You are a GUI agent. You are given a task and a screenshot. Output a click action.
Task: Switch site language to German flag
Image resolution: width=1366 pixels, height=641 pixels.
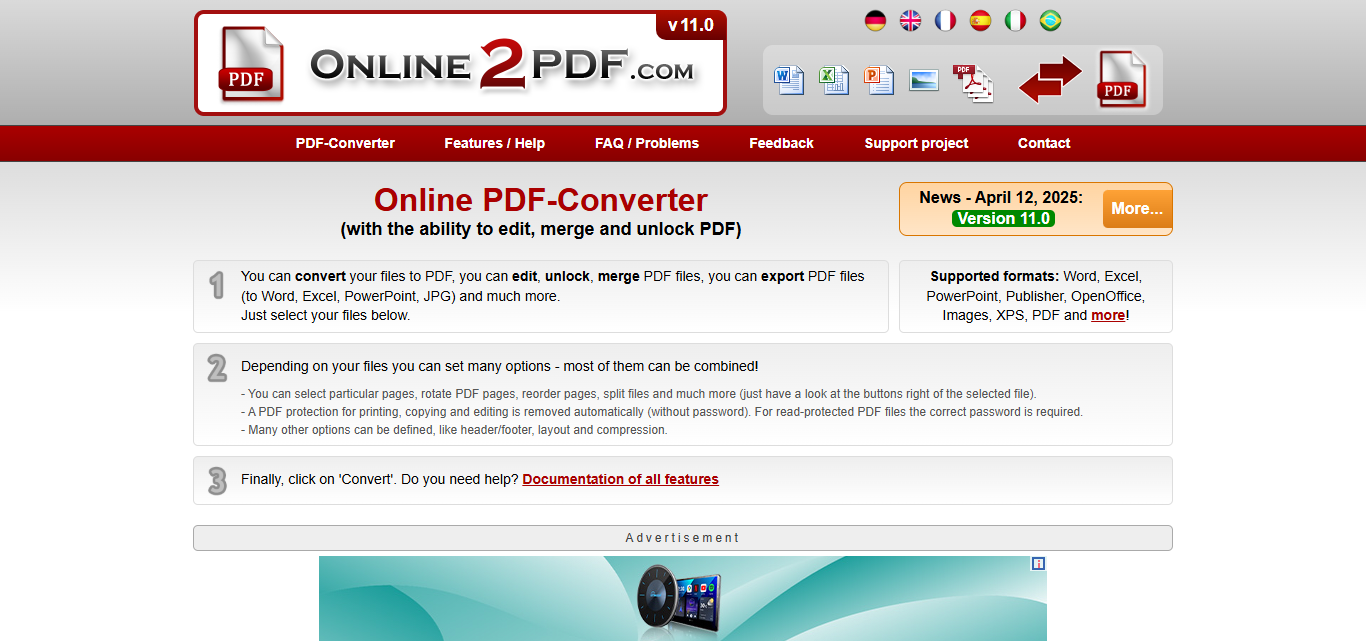875,20
